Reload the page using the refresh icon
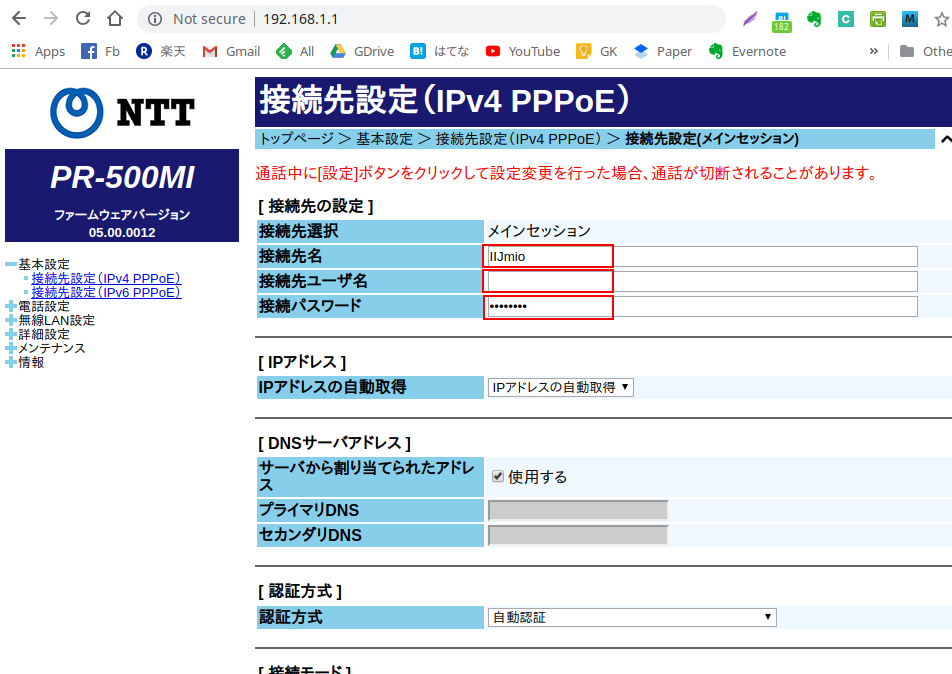This screenshot has height=674, width=952. pos(83,19)
